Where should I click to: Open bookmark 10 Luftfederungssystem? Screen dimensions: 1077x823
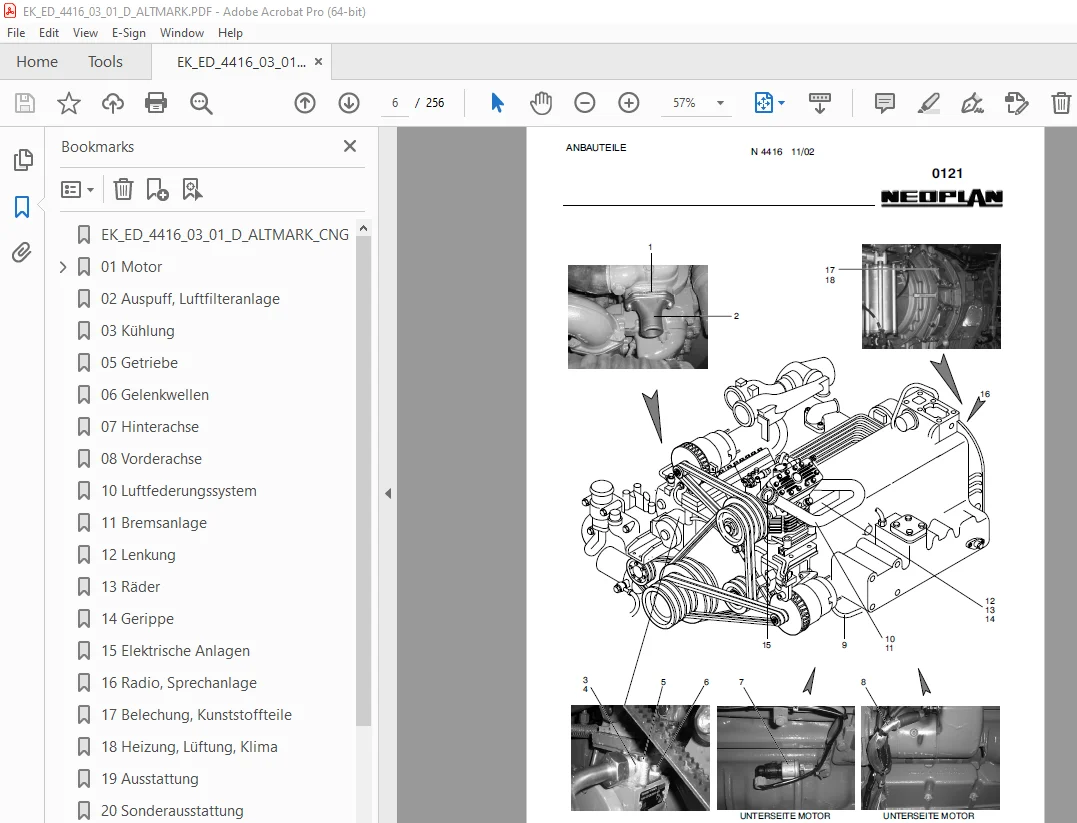click(179, 491)
